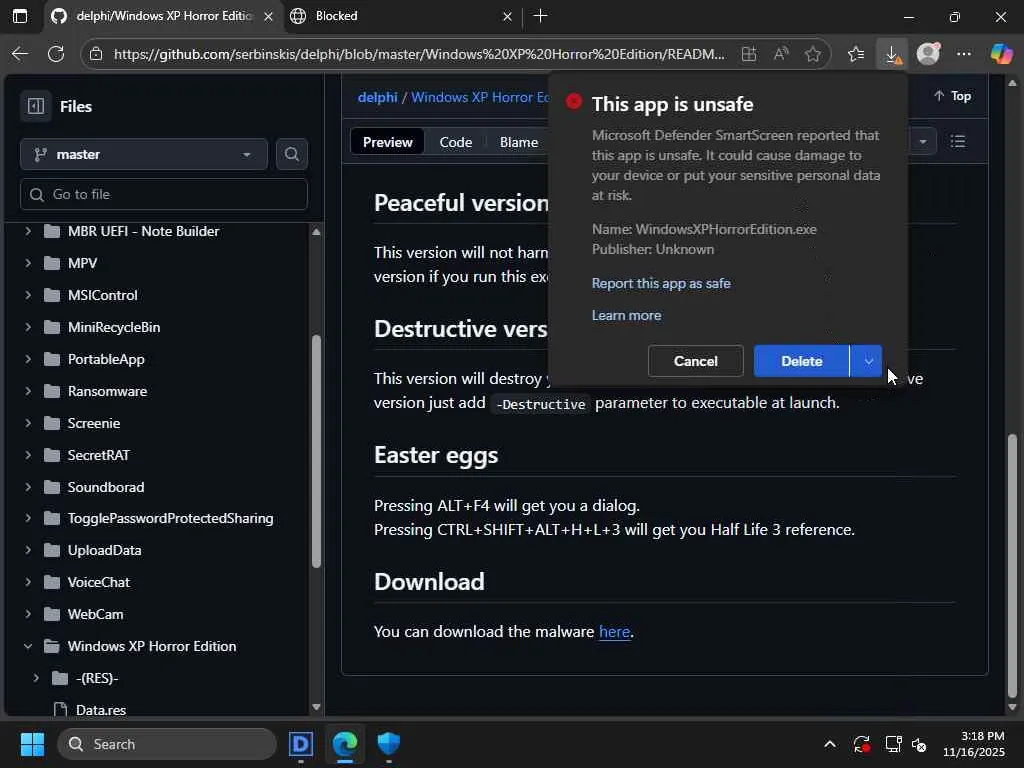
Task: Open the Downloads icon with warning
Action: coord(892,54)
